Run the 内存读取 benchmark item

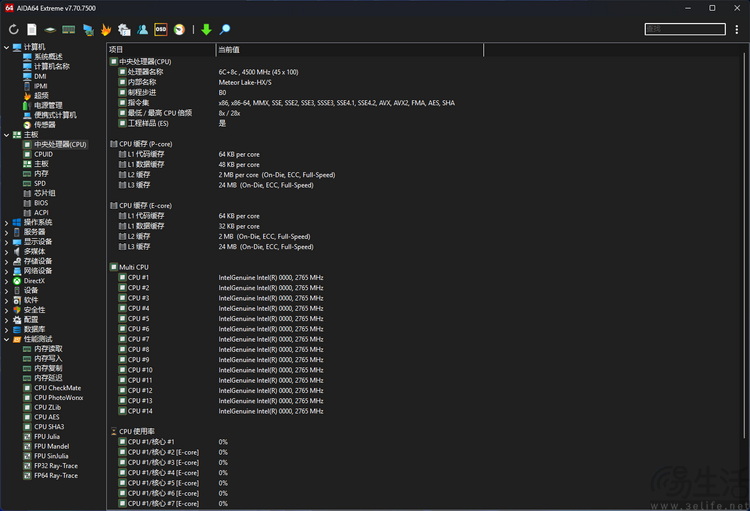(48, 349)
